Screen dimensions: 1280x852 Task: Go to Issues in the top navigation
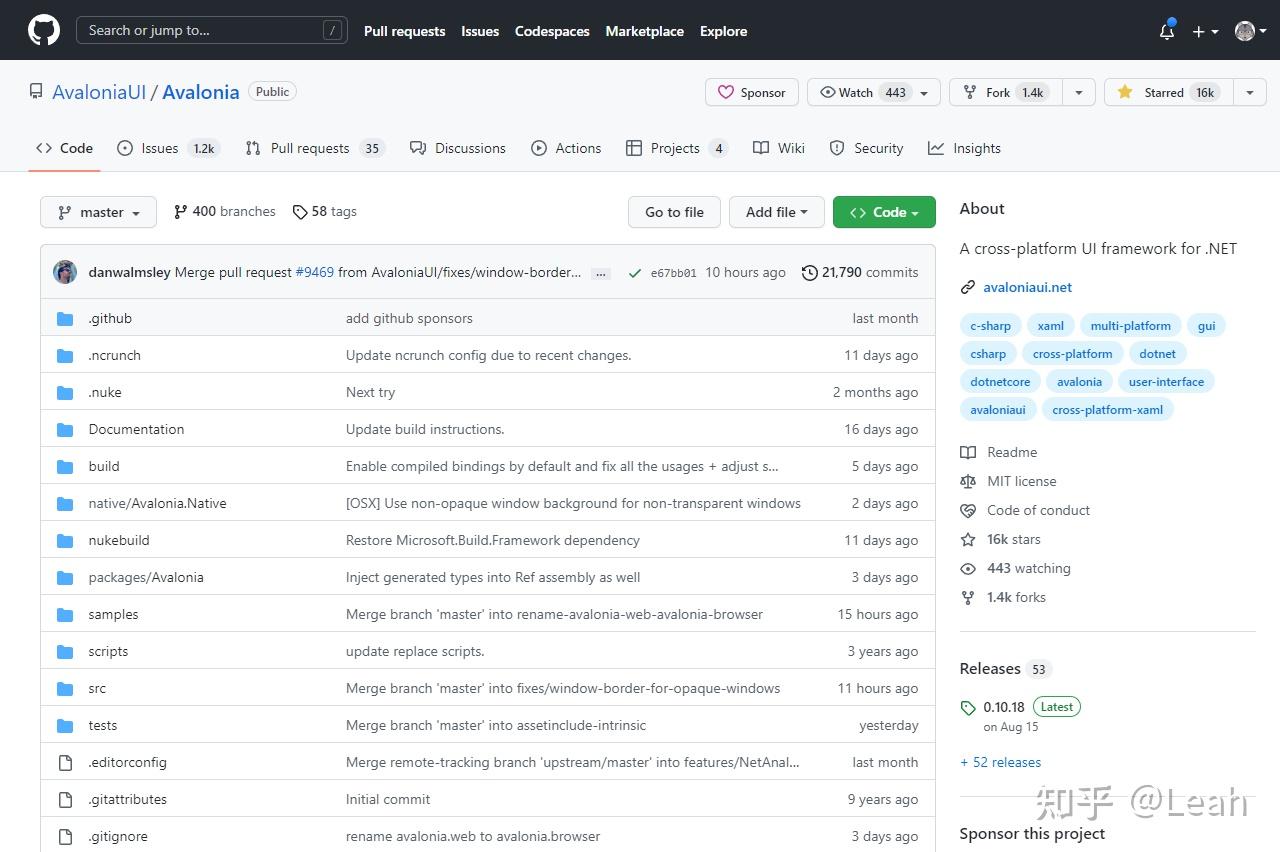[480, 31]
